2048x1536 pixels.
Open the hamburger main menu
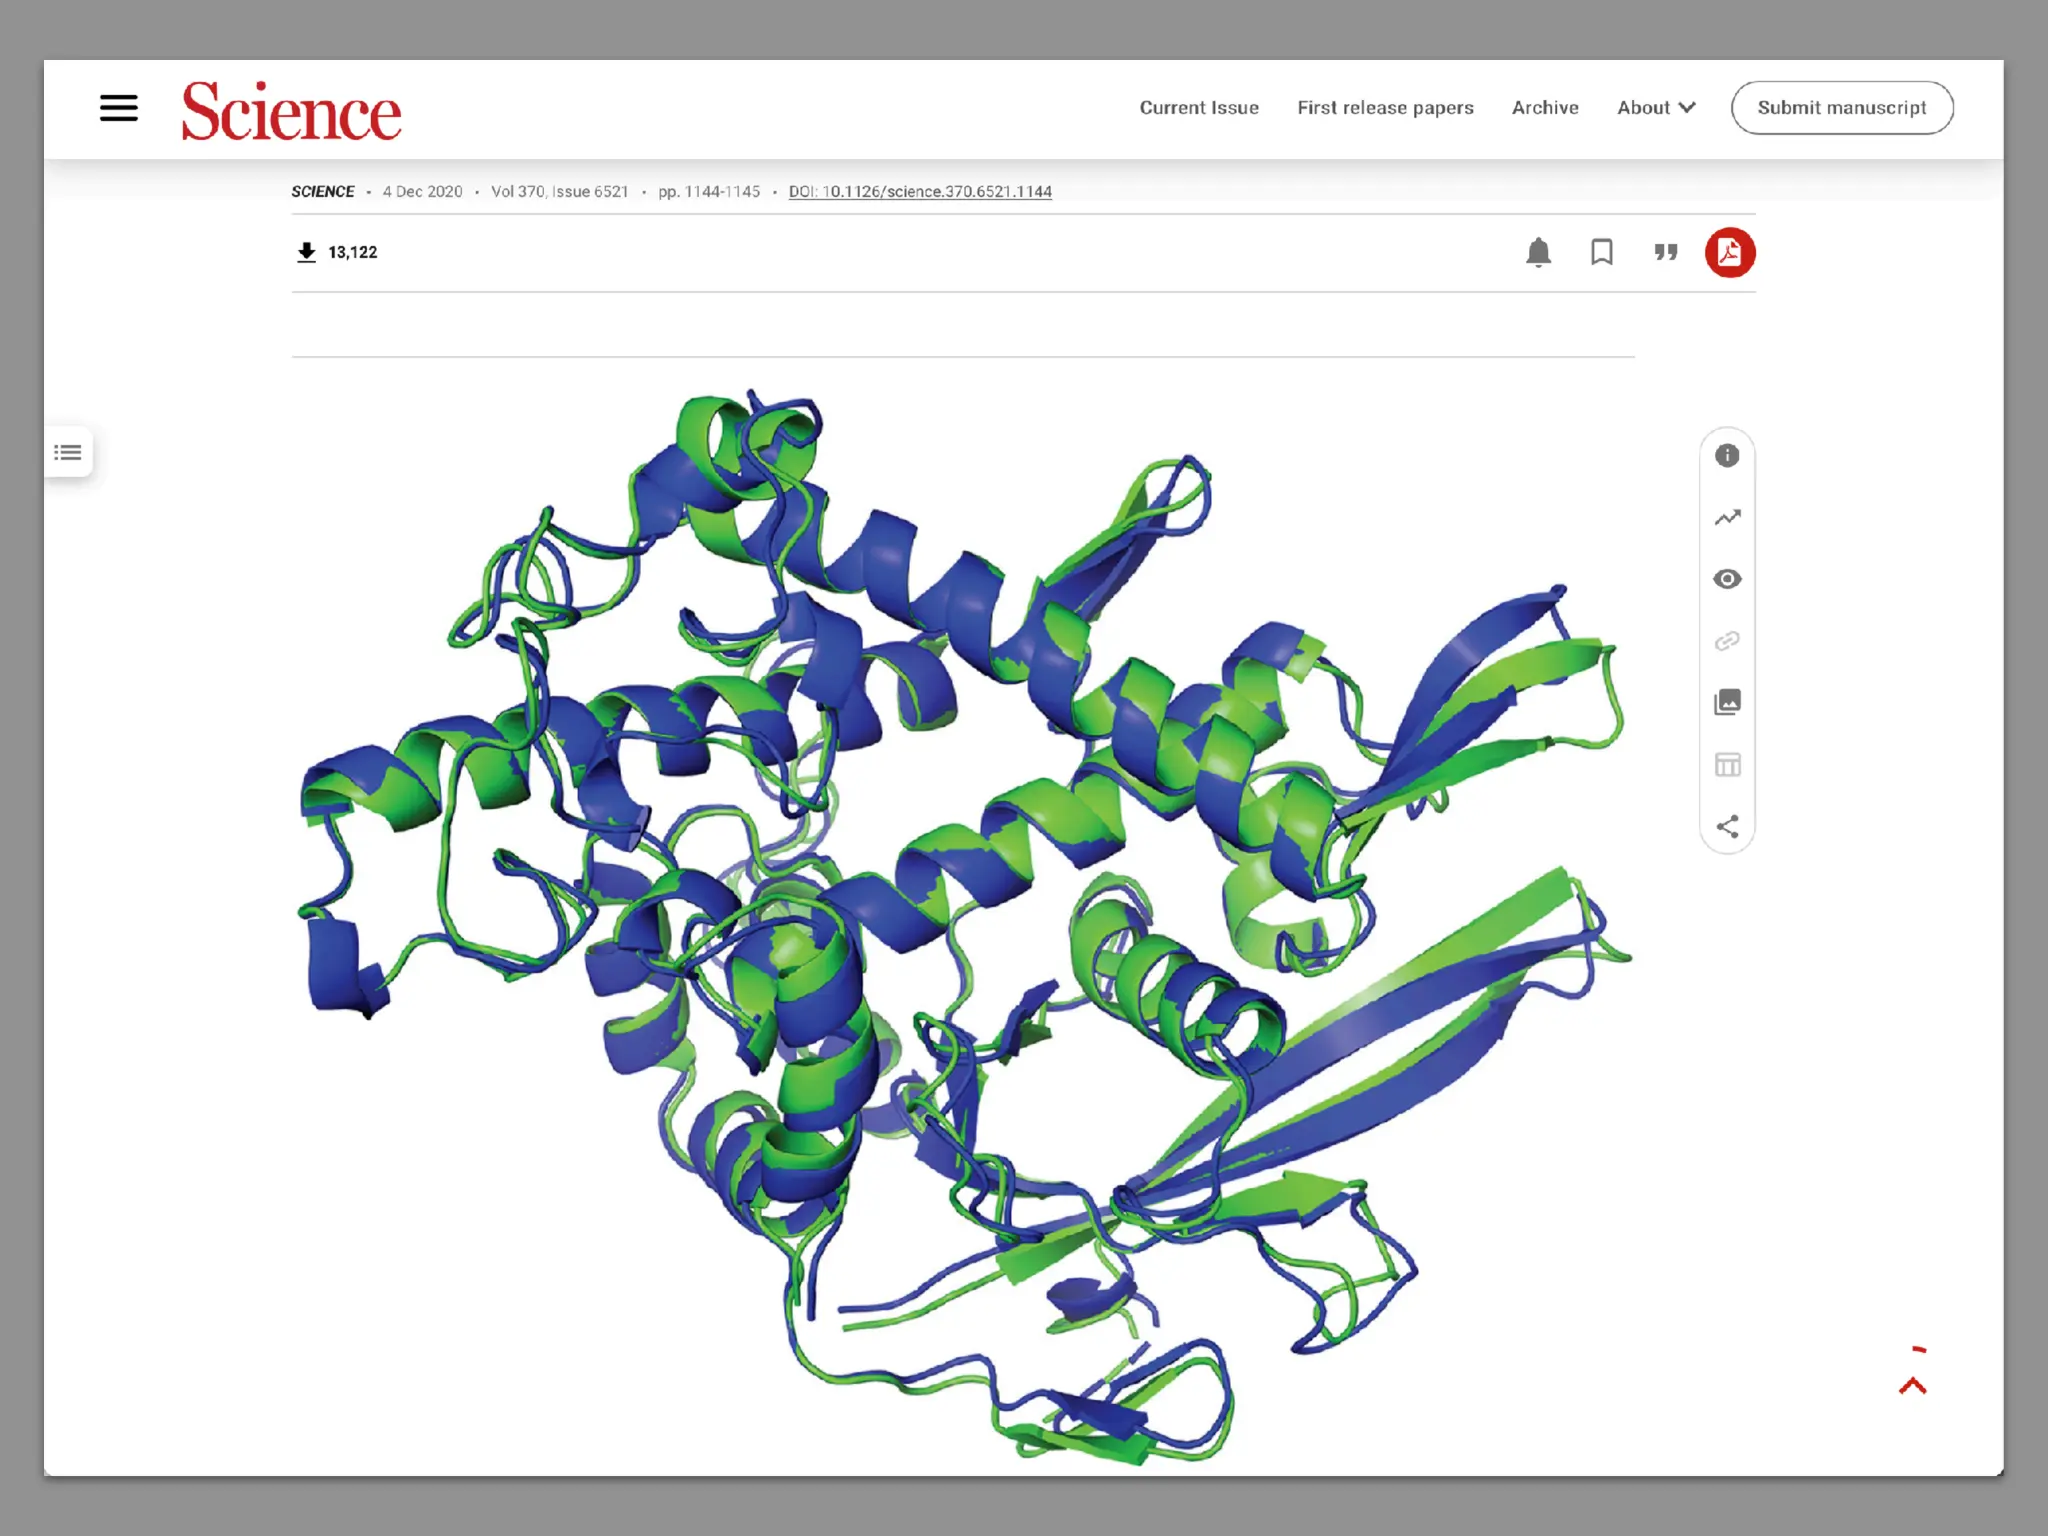118,108
